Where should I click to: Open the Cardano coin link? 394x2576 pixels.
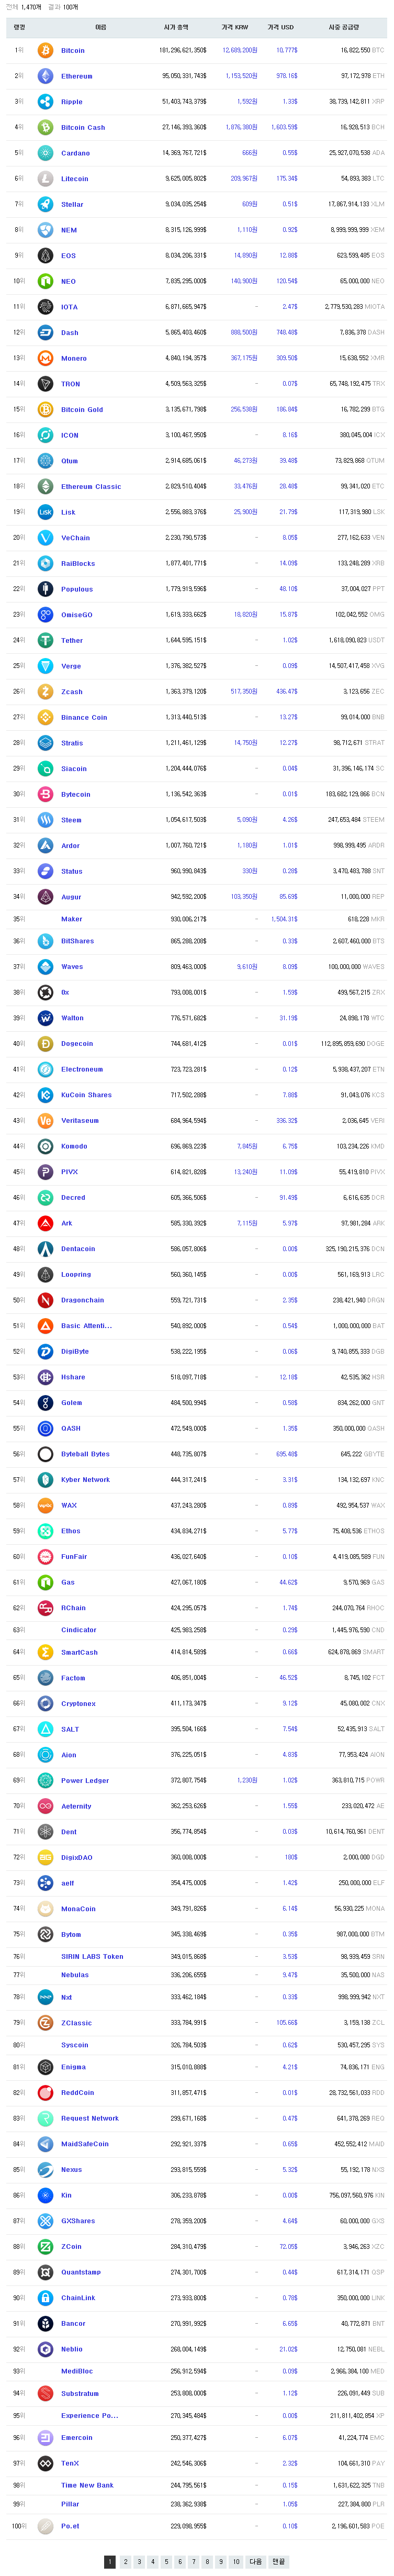(x=75, y=153)
